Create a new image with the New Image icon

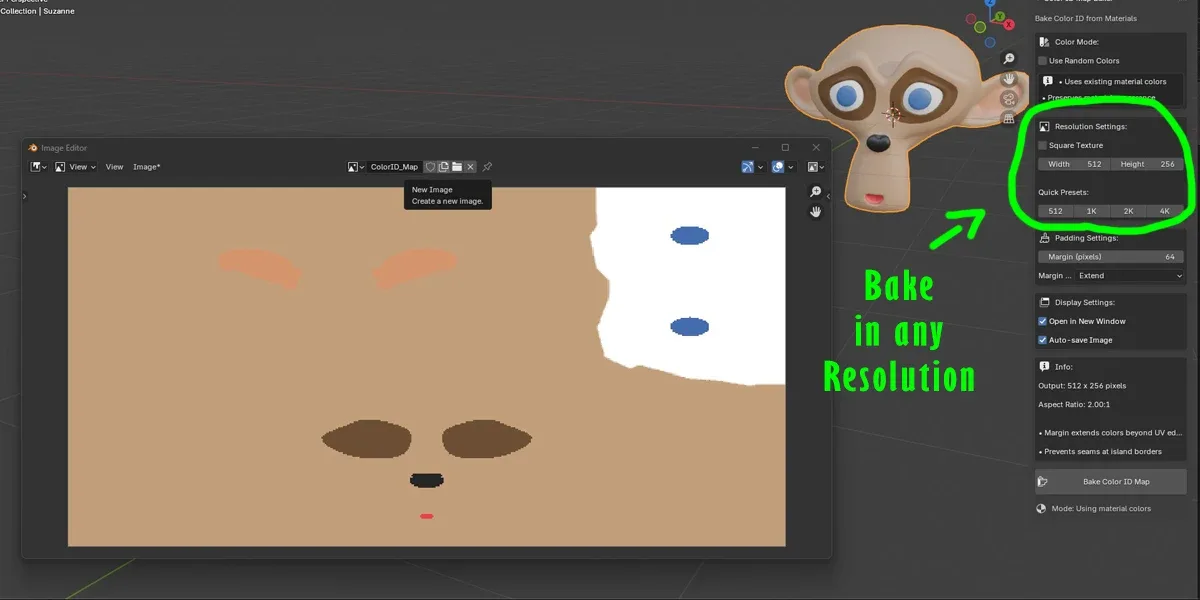(x=443, y=167)
